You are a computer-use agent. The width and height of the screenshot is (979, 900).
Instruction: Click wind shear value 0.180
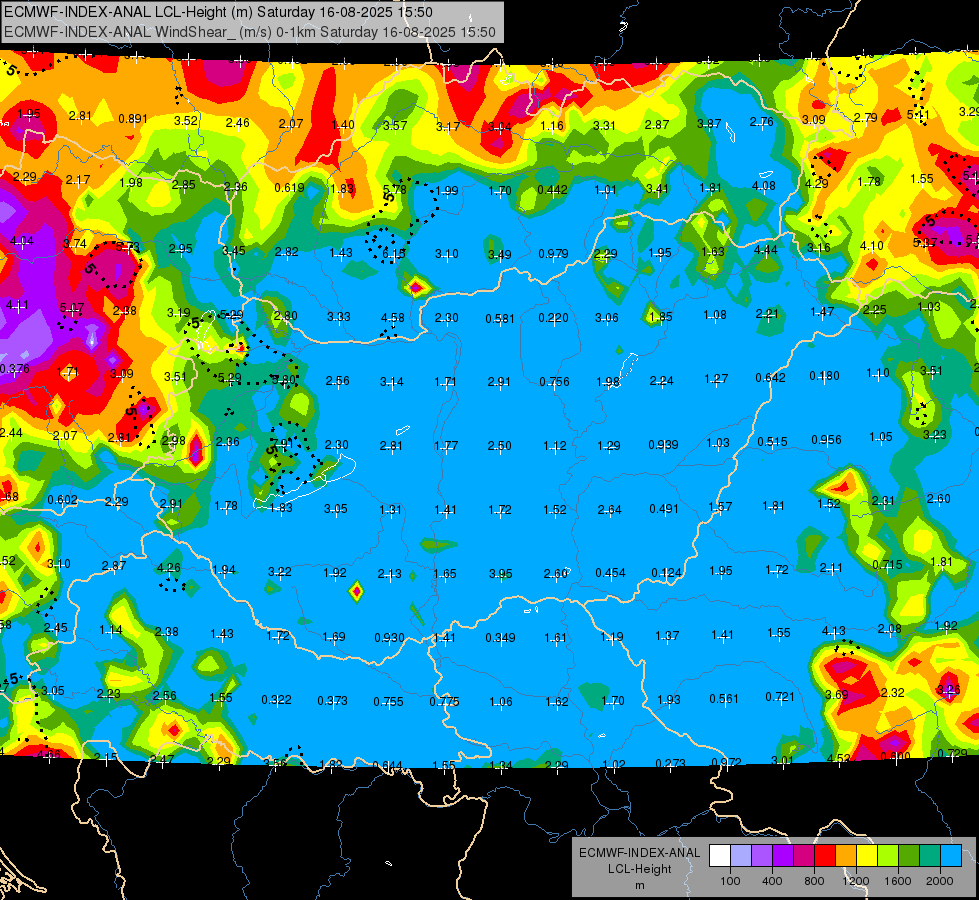pos(824,376)
